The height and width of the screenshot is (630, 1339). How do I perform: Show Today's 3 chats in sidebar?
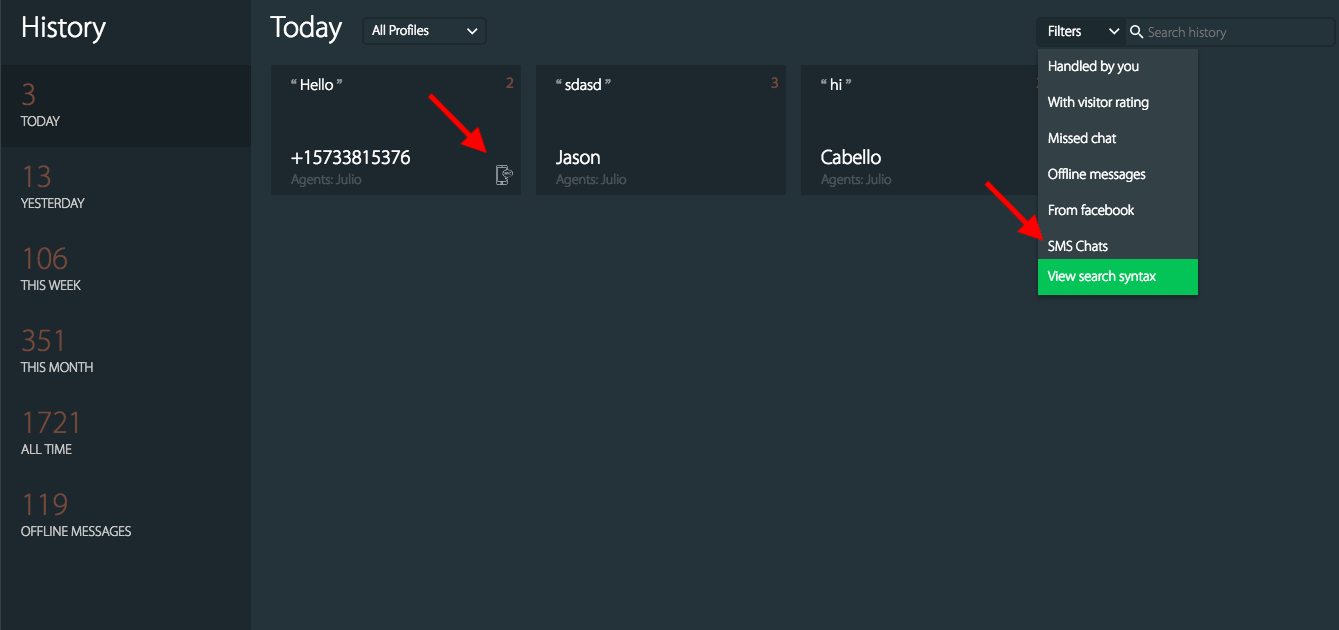click(125, 106)
